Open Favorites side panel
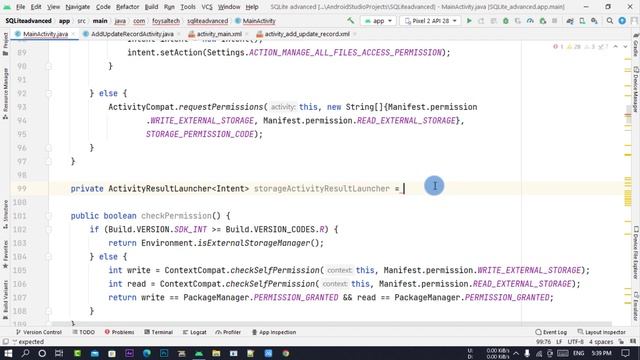640x360 pixels. pos(5,254)
